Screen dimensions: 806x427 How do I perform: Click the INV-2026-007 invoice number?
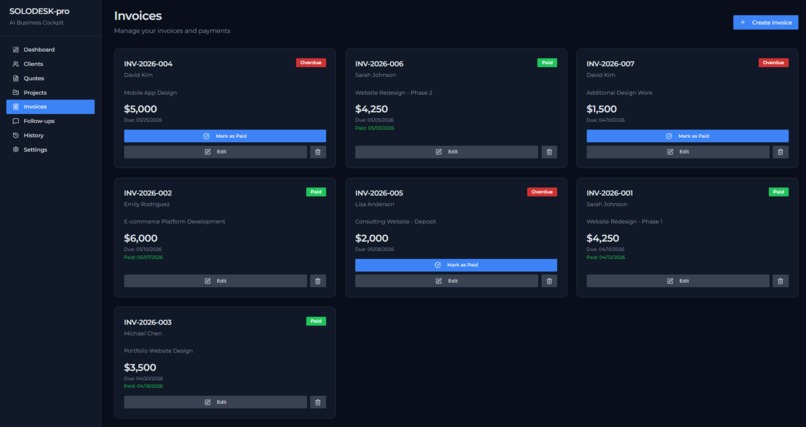point(611,64)
